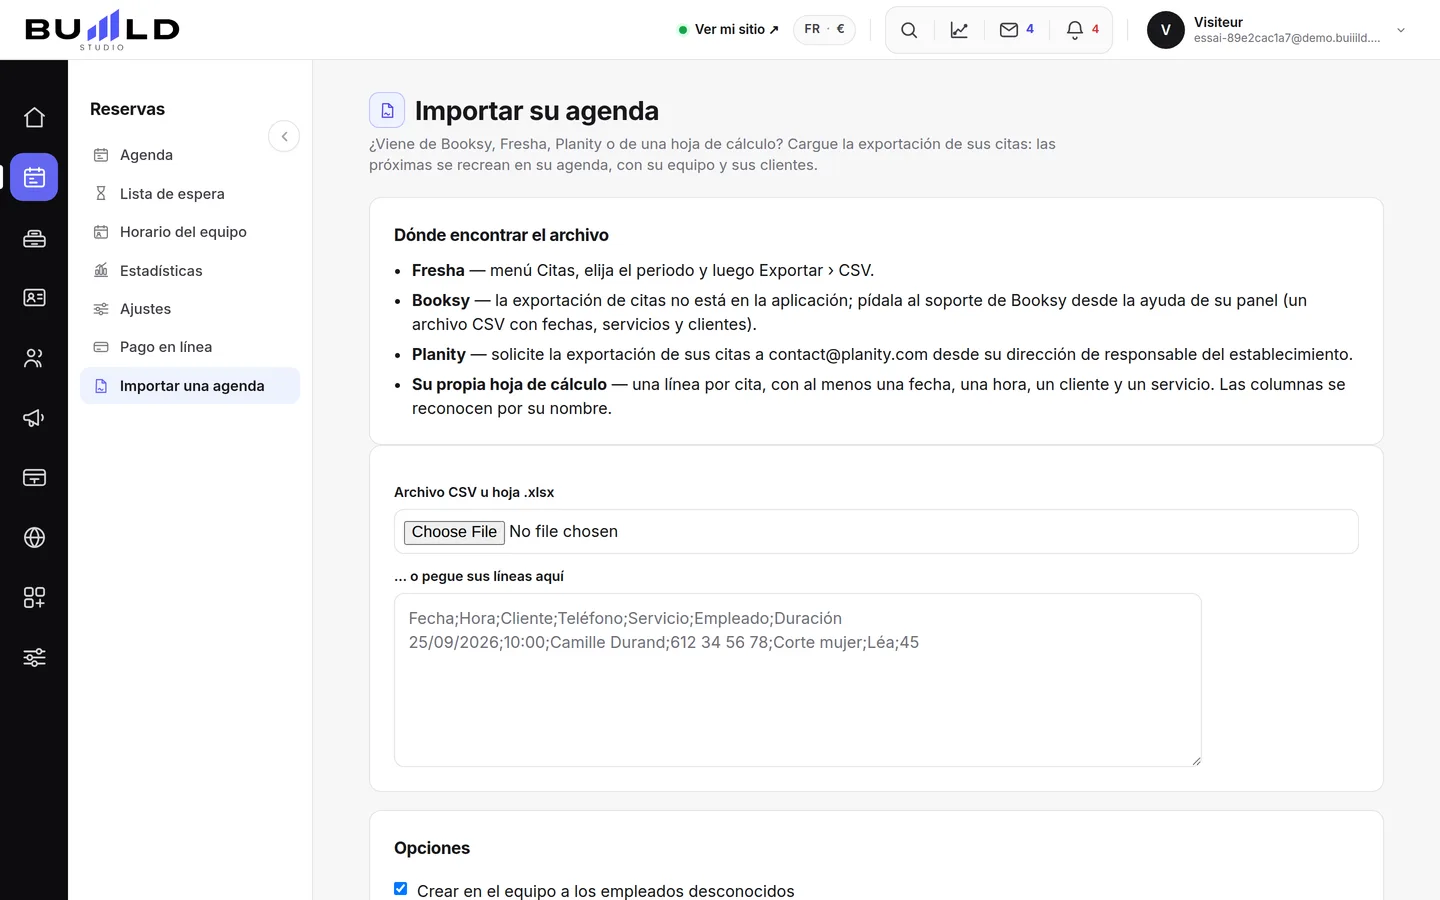
Task: Open the printer-like rail icon below calendar
Action: (x=34, y=238)
